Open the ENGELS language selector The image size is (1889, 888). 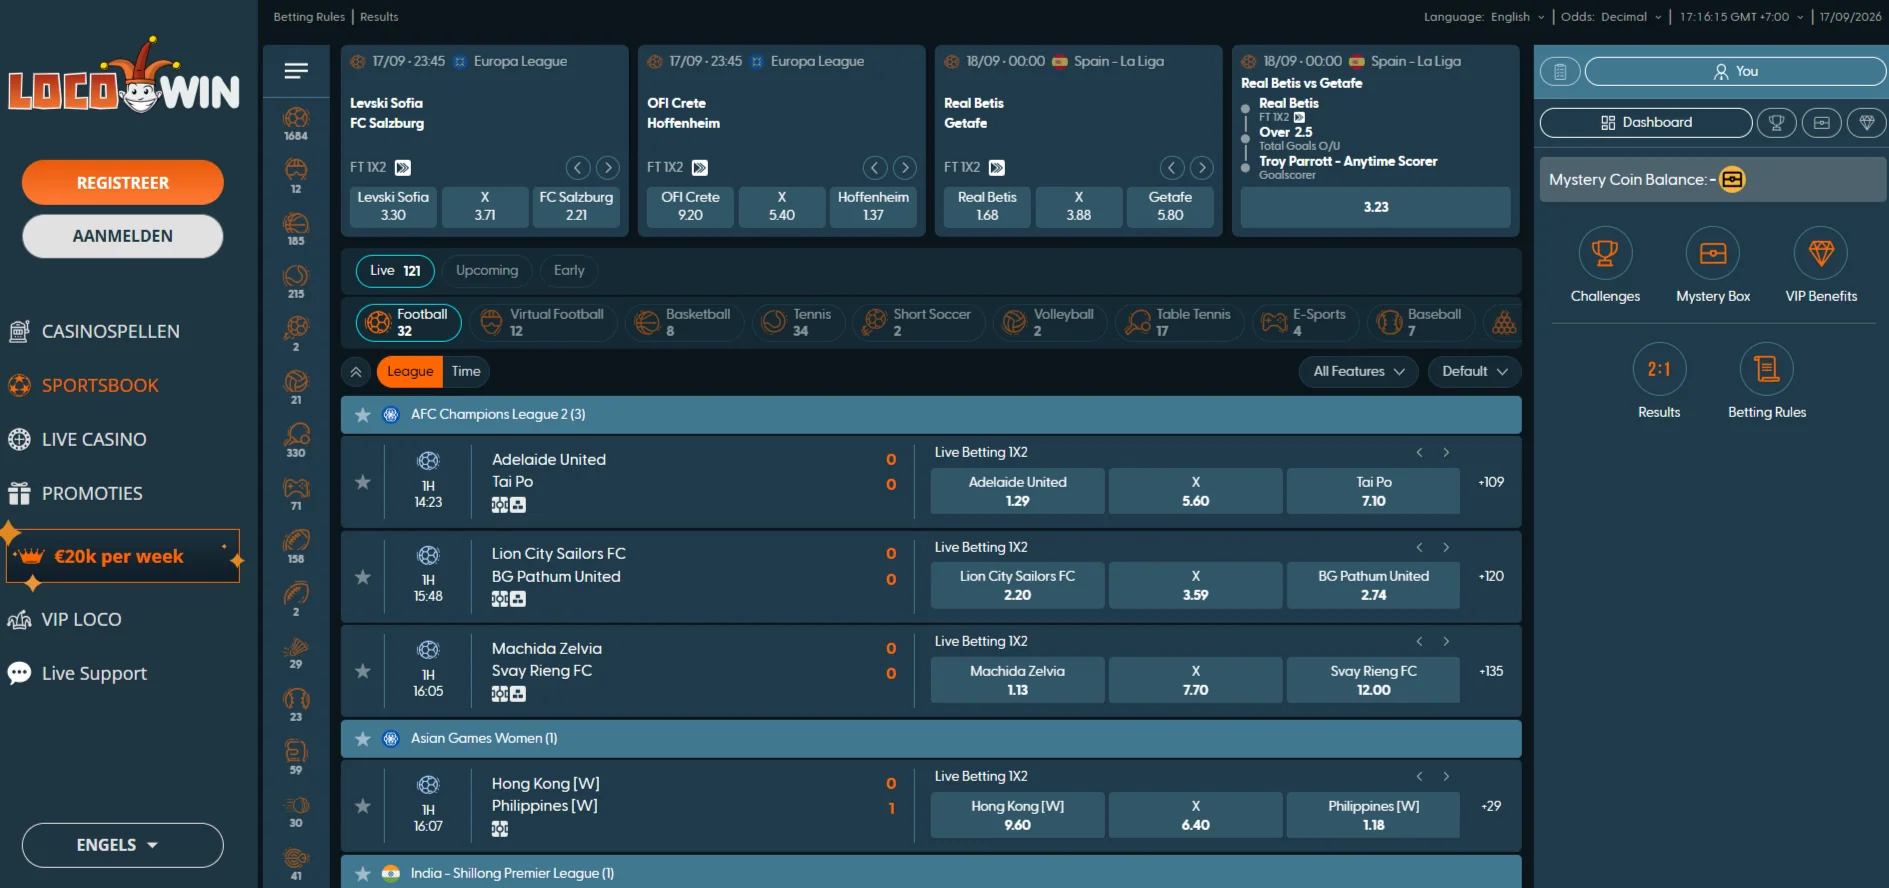pos(123,845)
